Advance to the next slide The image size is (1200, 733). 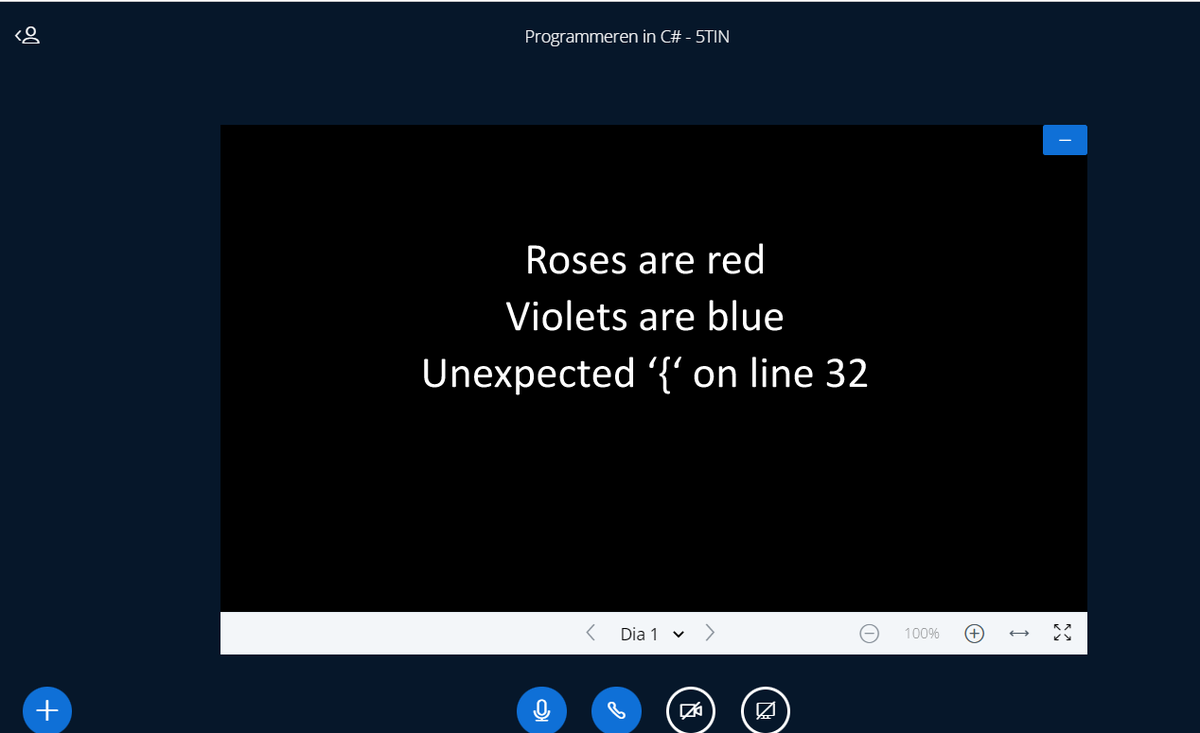pos(709,632)
